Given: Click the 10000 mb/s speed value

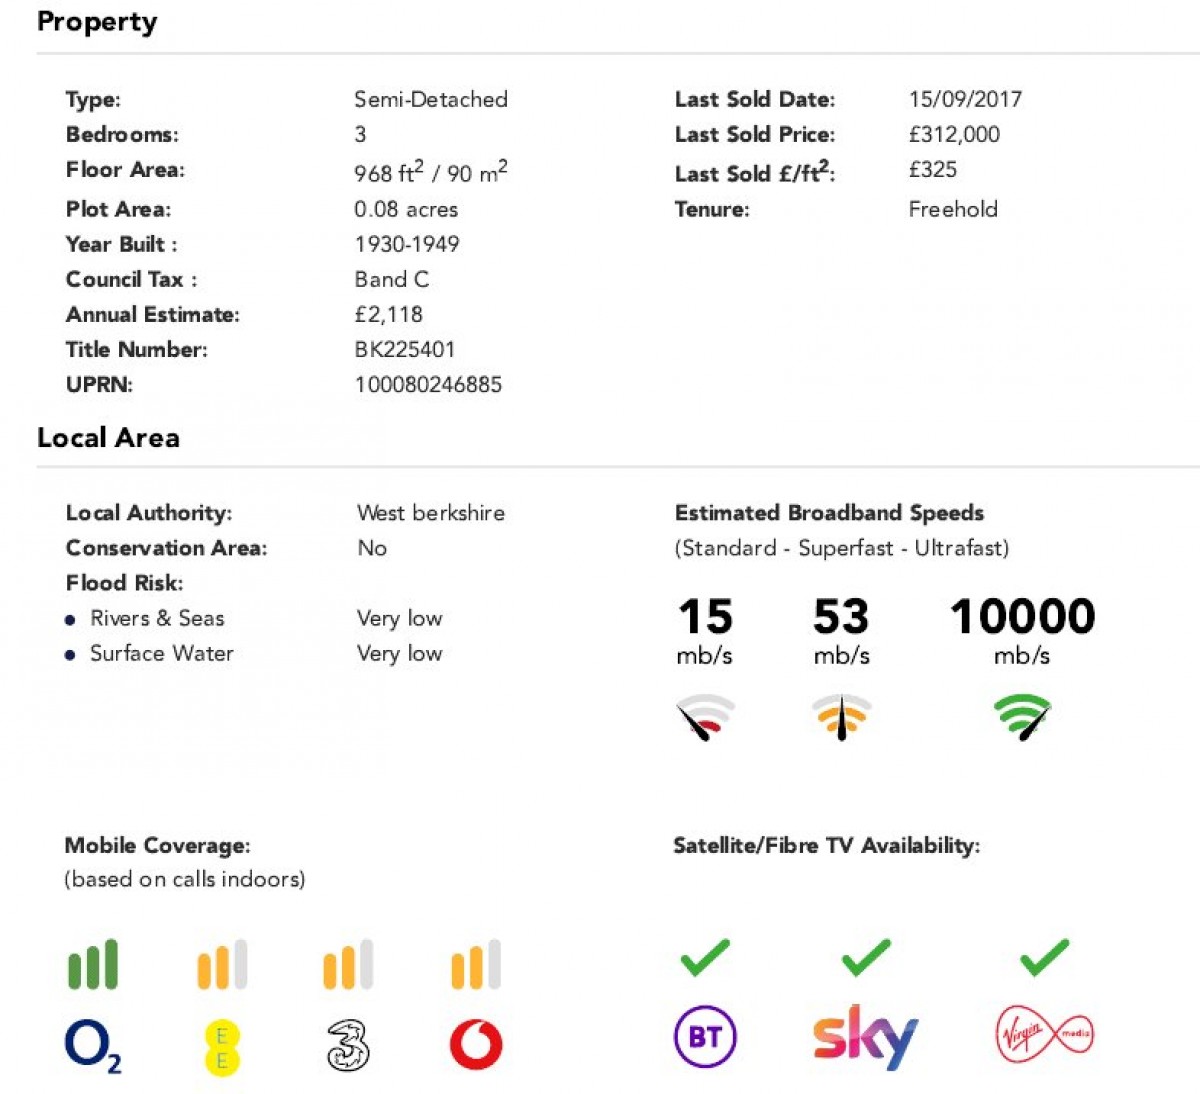Looking at the screenshot, I should [x=1022, y=617].
